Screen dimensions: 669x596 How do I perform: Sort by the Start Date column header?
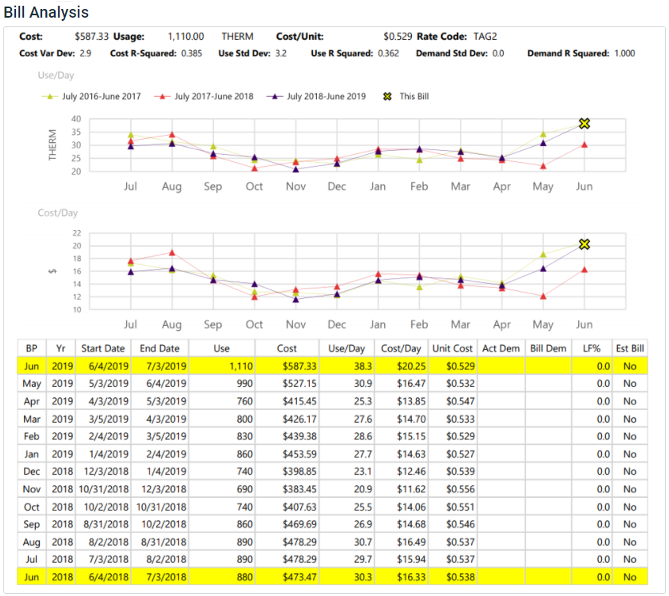(101, 349)
